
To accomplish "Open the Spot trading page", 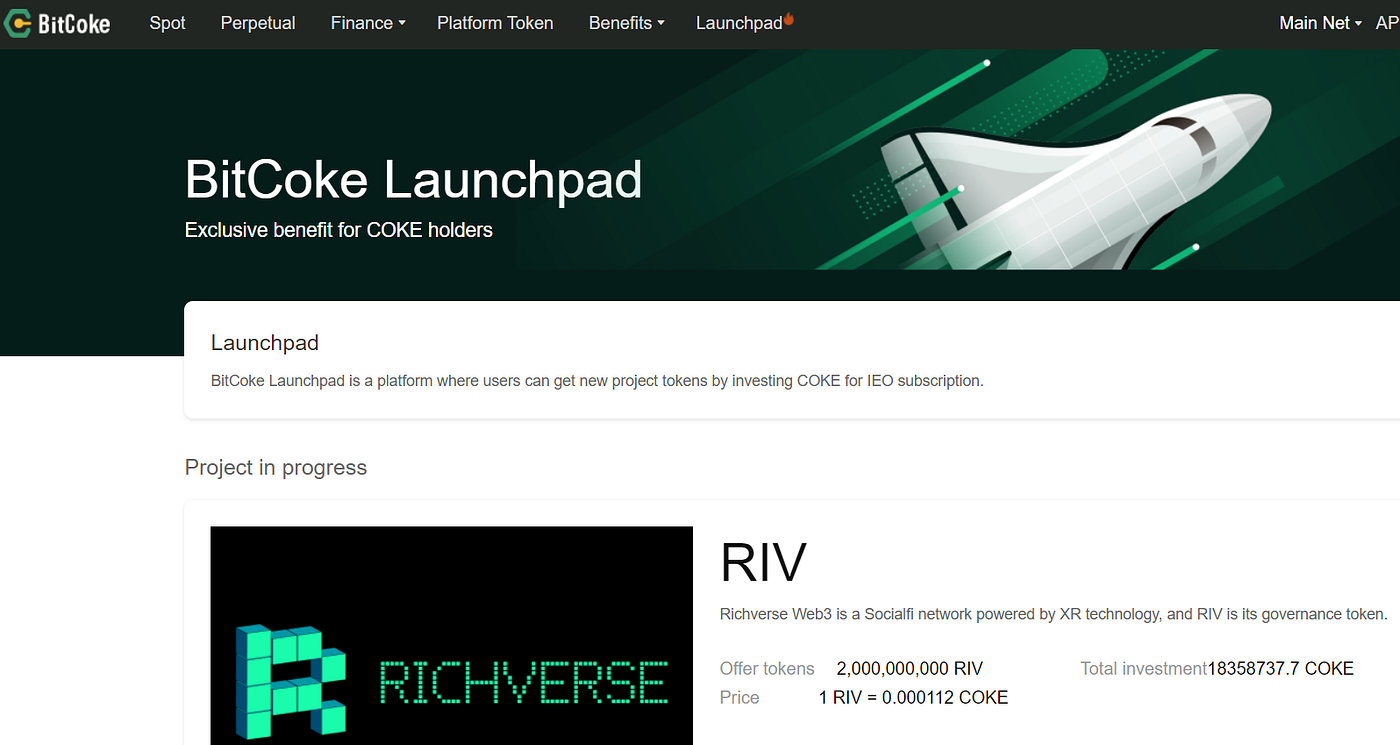I will point(167,23).
